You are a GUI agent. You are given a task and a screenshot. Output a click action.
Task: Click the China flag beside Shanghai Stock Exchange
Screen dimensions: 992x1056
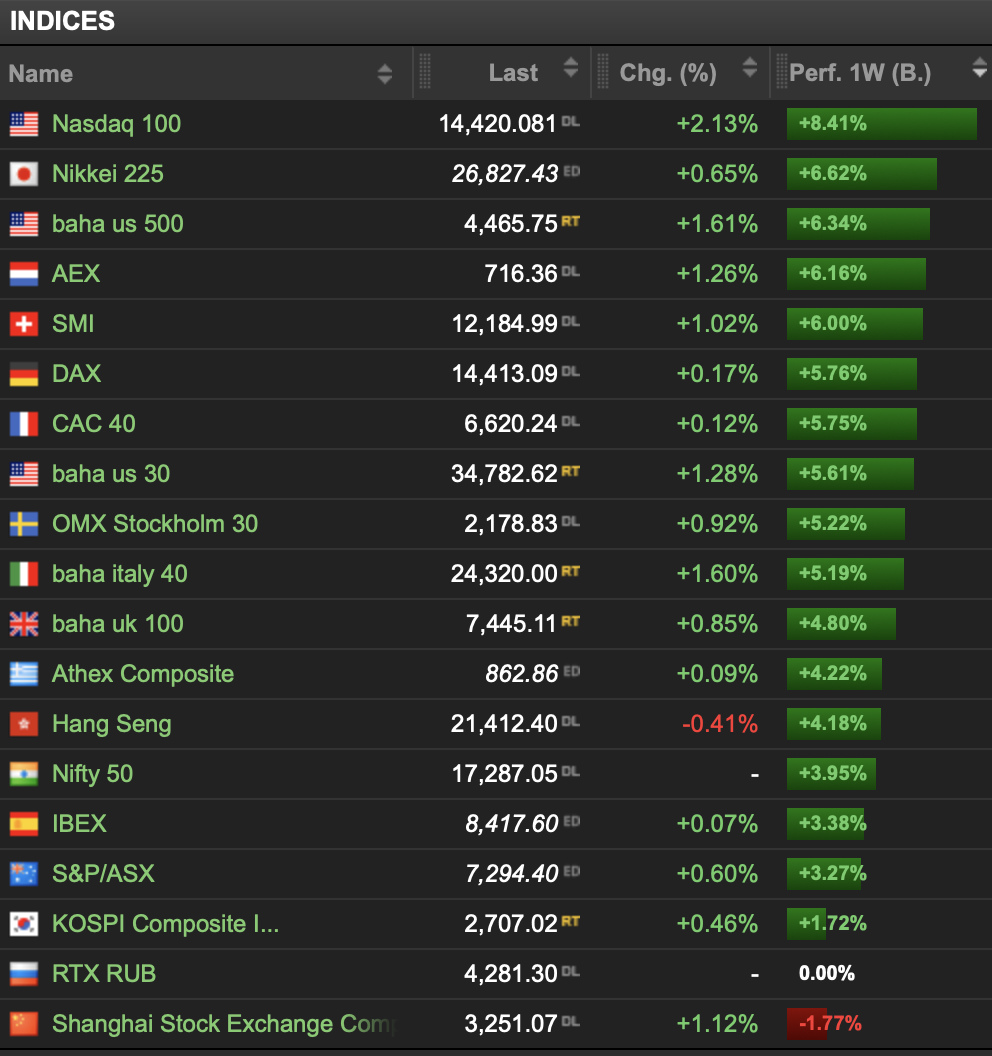[x=24, y=1024]
